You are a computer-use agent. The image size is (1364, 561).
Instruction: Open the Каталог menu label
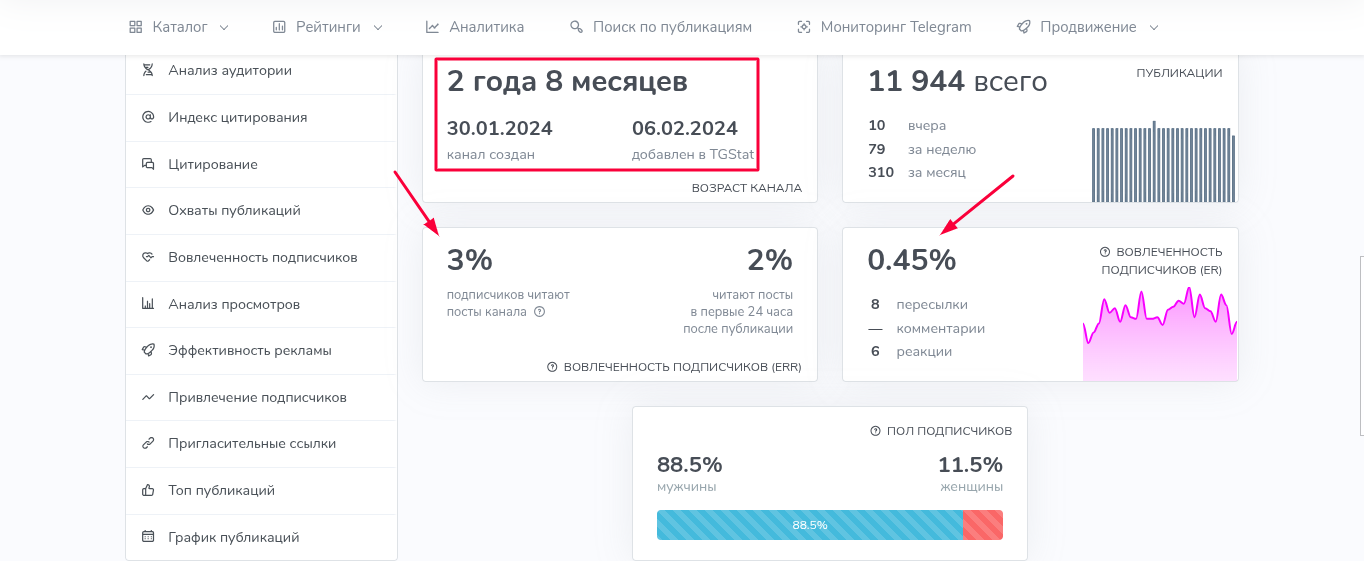point(180,27)
